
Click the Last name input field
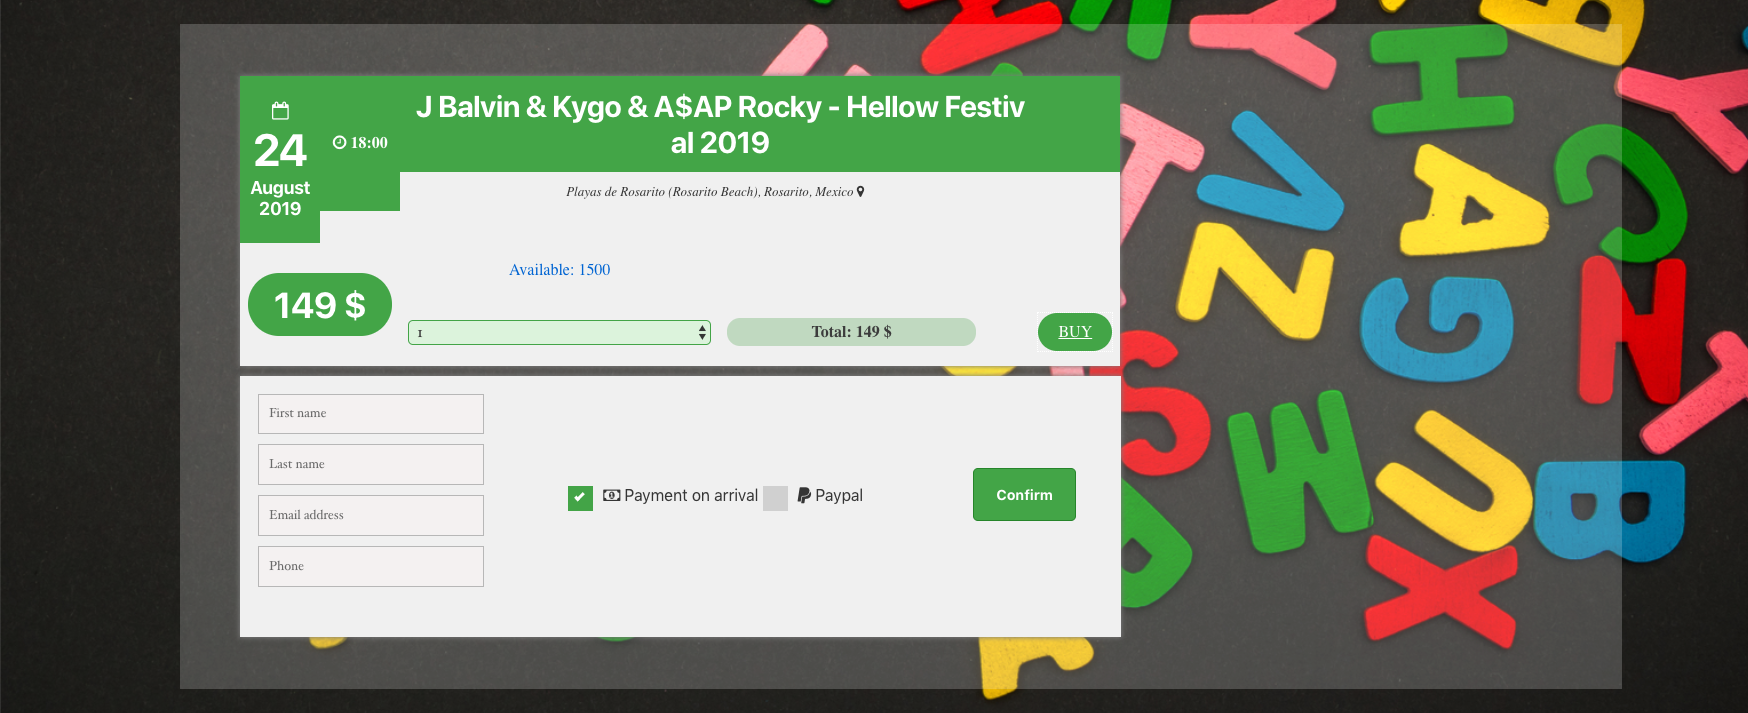pos(371,464)
